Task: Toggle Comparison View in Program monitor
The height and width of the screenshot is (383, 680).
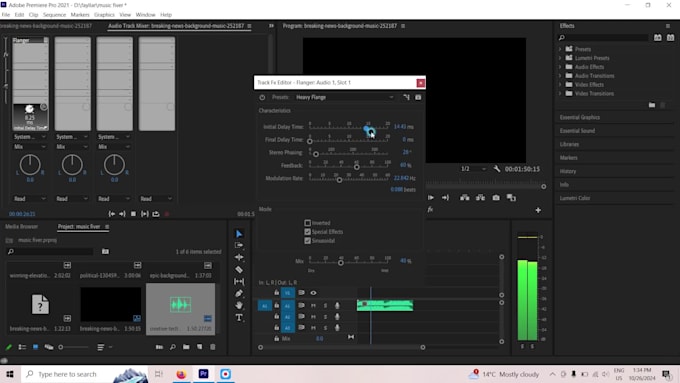Action: pyautogui.click(x=511, y=198)
